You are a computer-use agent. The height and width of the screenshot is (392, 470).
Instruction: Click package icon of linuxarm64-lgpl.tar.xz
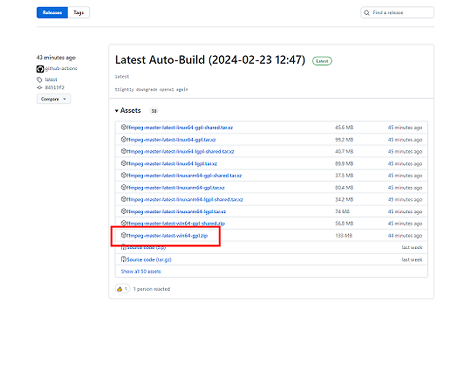coord(123,211)
